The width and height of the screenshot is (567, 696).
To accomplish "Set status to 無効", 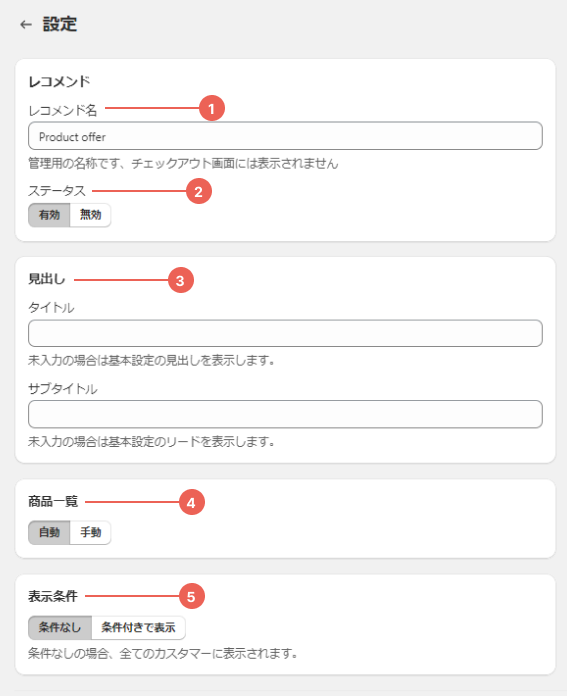I will click(90, 215).
